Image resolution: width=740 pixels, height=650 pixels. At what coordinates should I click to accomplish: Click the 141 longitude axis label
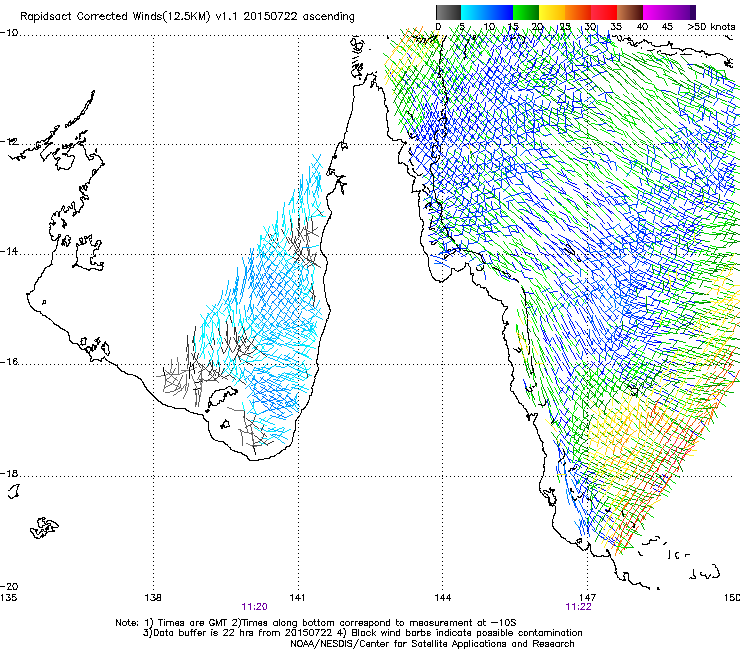click(297, 598)
